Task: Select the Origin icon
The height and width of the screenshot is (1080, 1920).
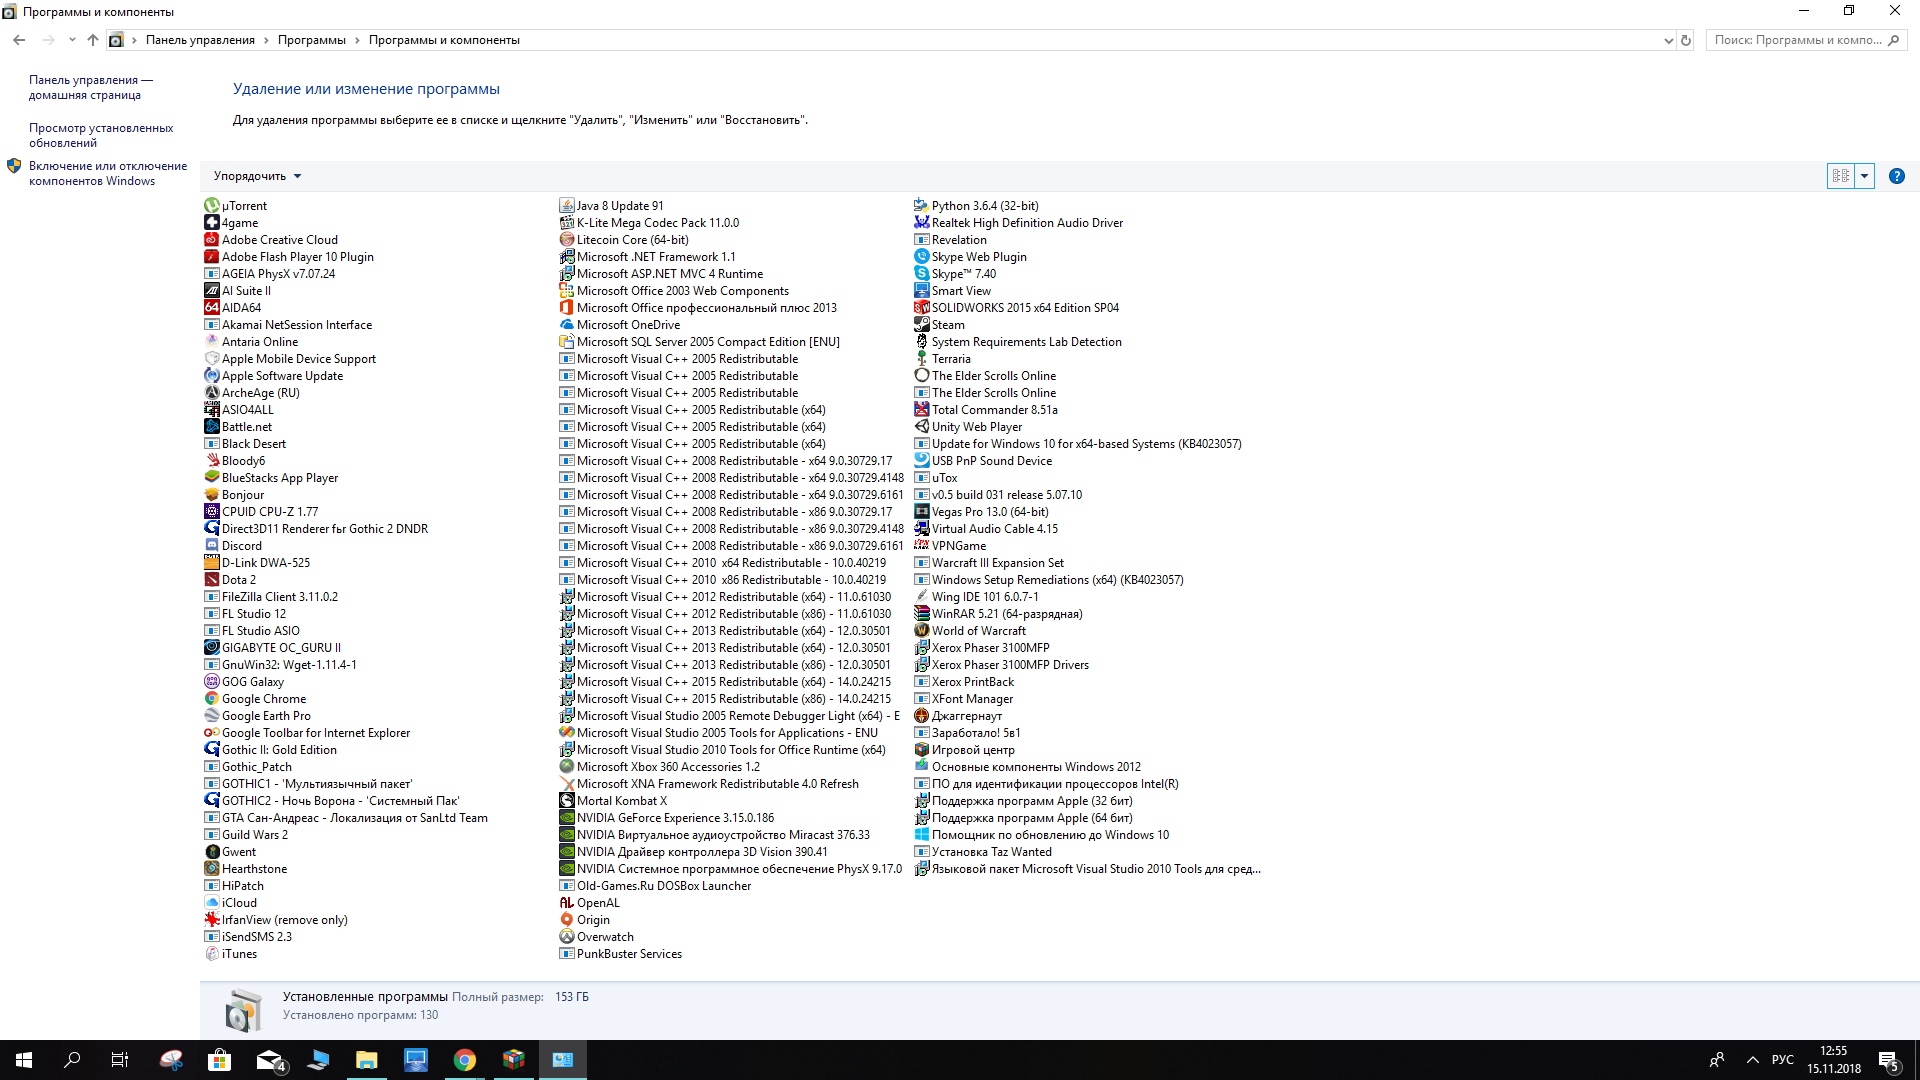Action: click(567, 920)
